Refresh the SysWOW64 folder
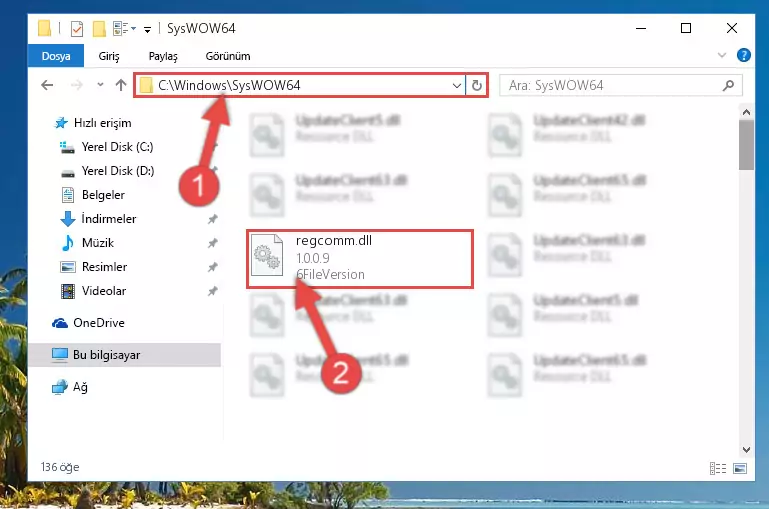Screen dimensions: 769x509 (477, 86)
